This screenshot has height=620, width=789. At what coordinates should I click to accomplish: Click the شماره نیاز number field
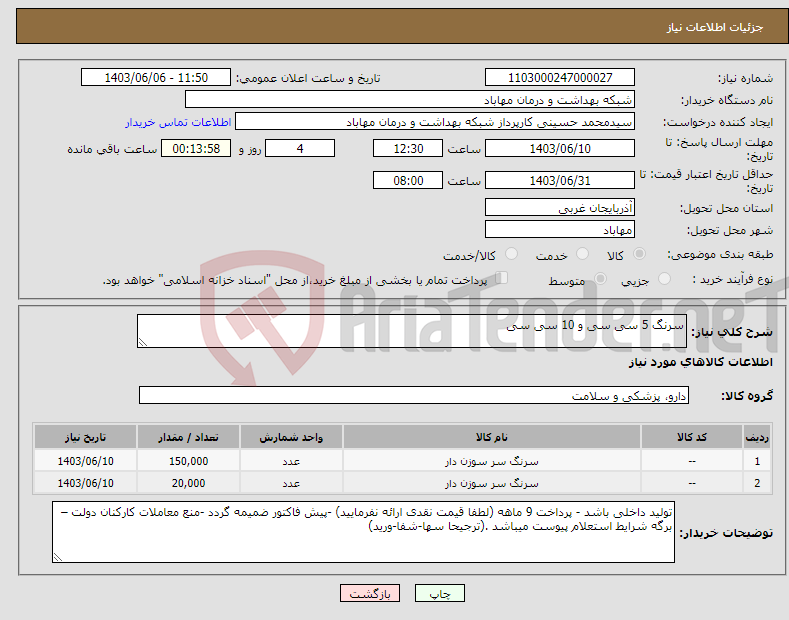tap(560, 78)
